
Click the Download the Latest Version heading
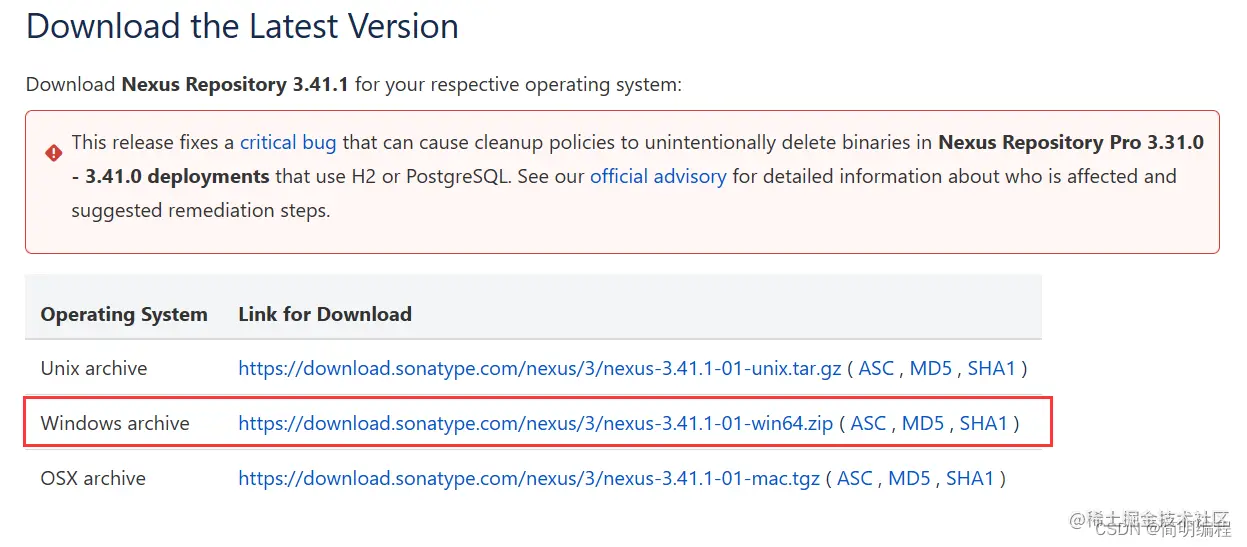point(242,26)
